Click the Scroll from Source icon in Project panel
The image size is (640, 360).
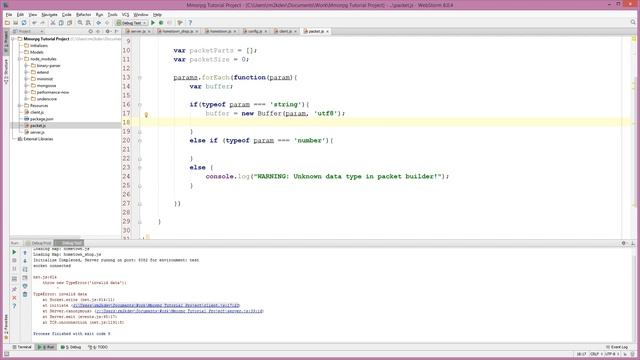pos(91,31)
